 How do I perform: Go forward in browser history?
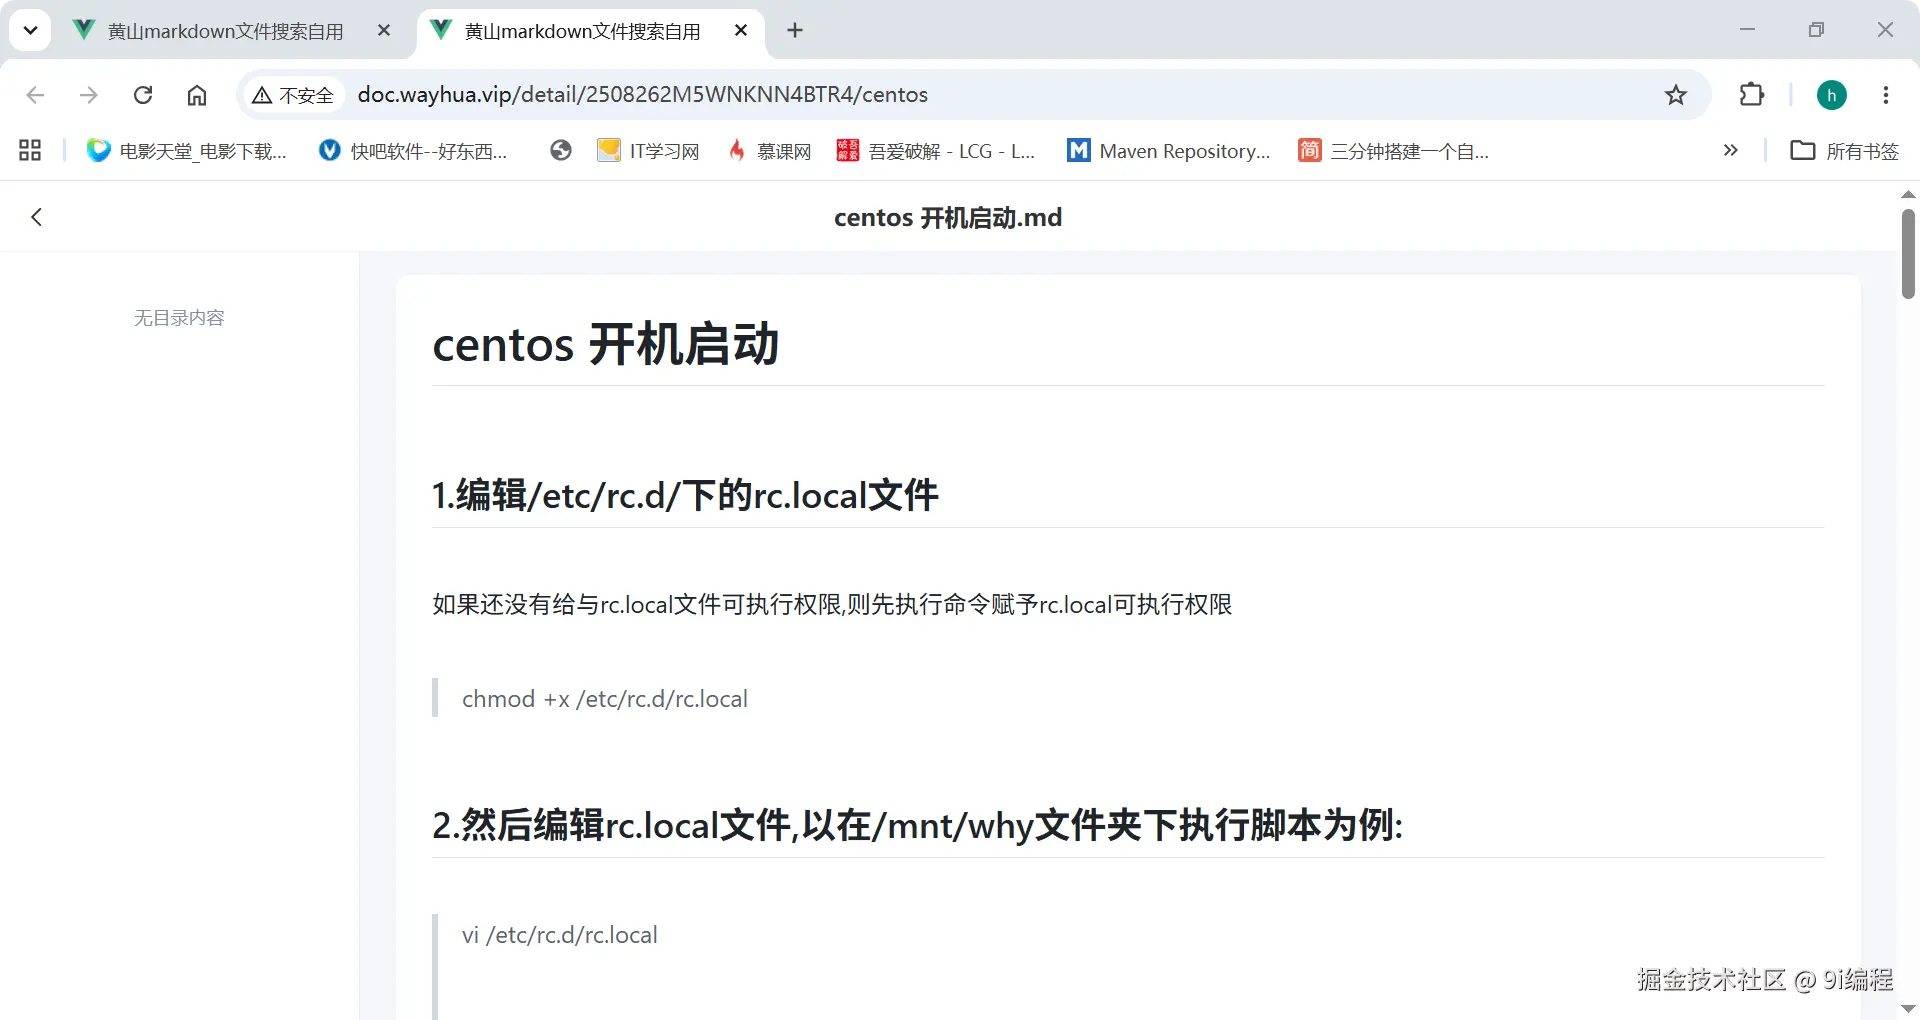point(89,95)
